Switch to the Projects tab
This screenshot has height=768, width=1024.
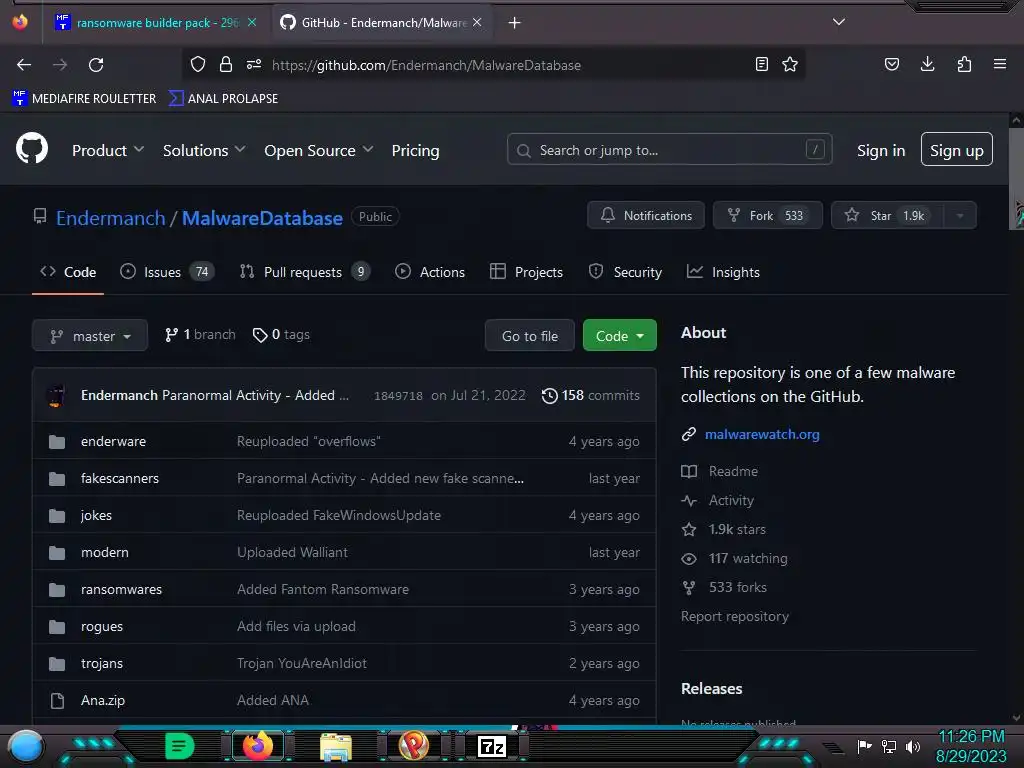526,272
